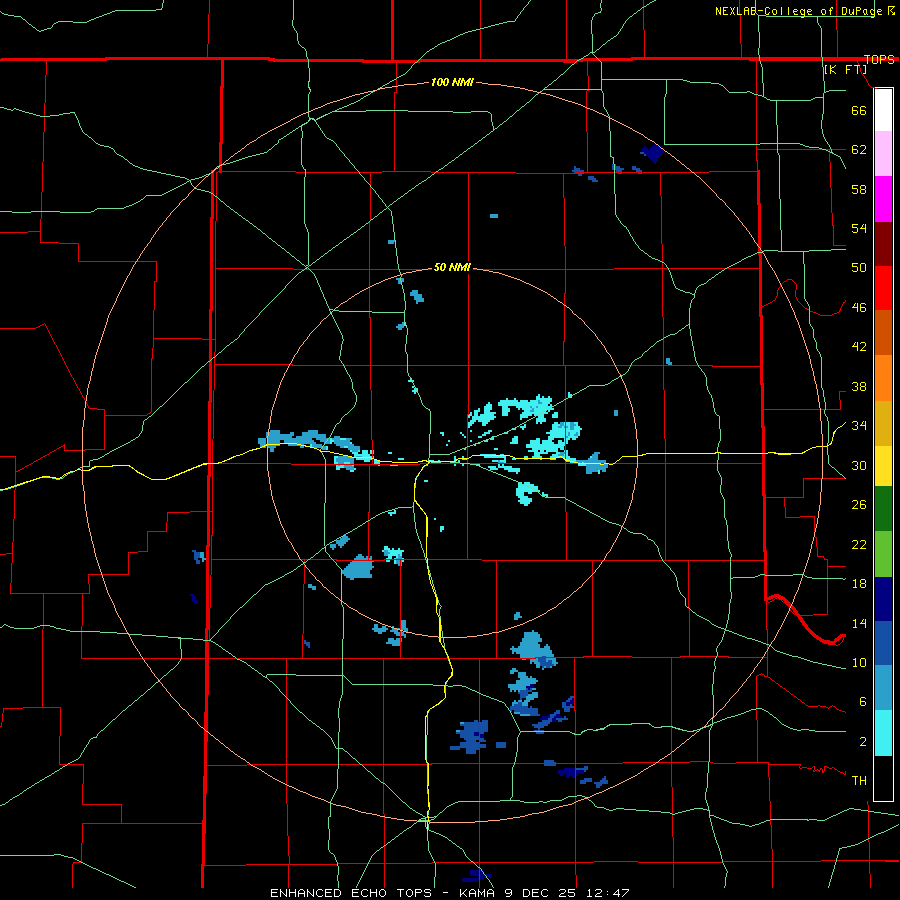Click the black TH threshold legend swatch

pos(883,778)
